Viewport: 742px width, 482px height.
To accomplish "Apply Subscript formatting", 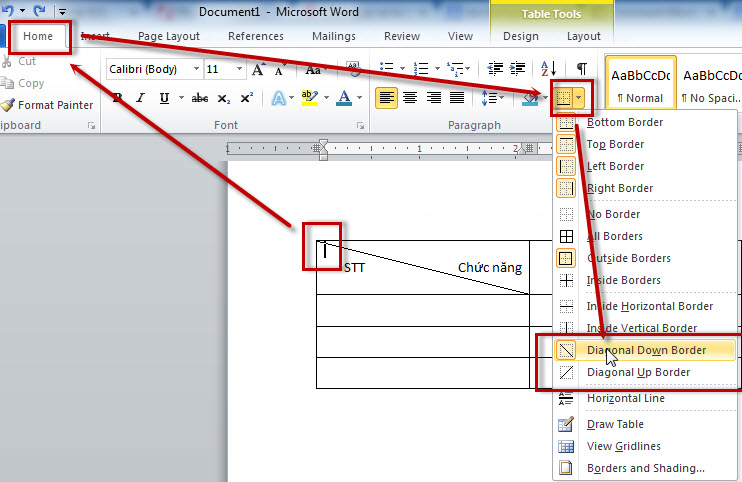I will click(x=224, y=98).
